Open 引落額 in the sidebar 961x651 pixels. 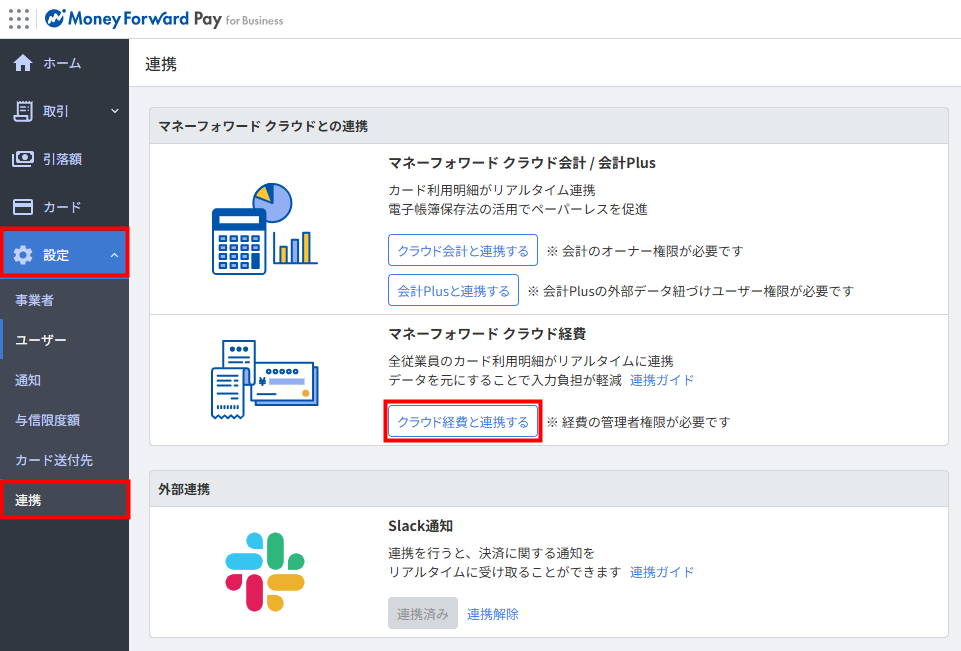tap(64, 159)
